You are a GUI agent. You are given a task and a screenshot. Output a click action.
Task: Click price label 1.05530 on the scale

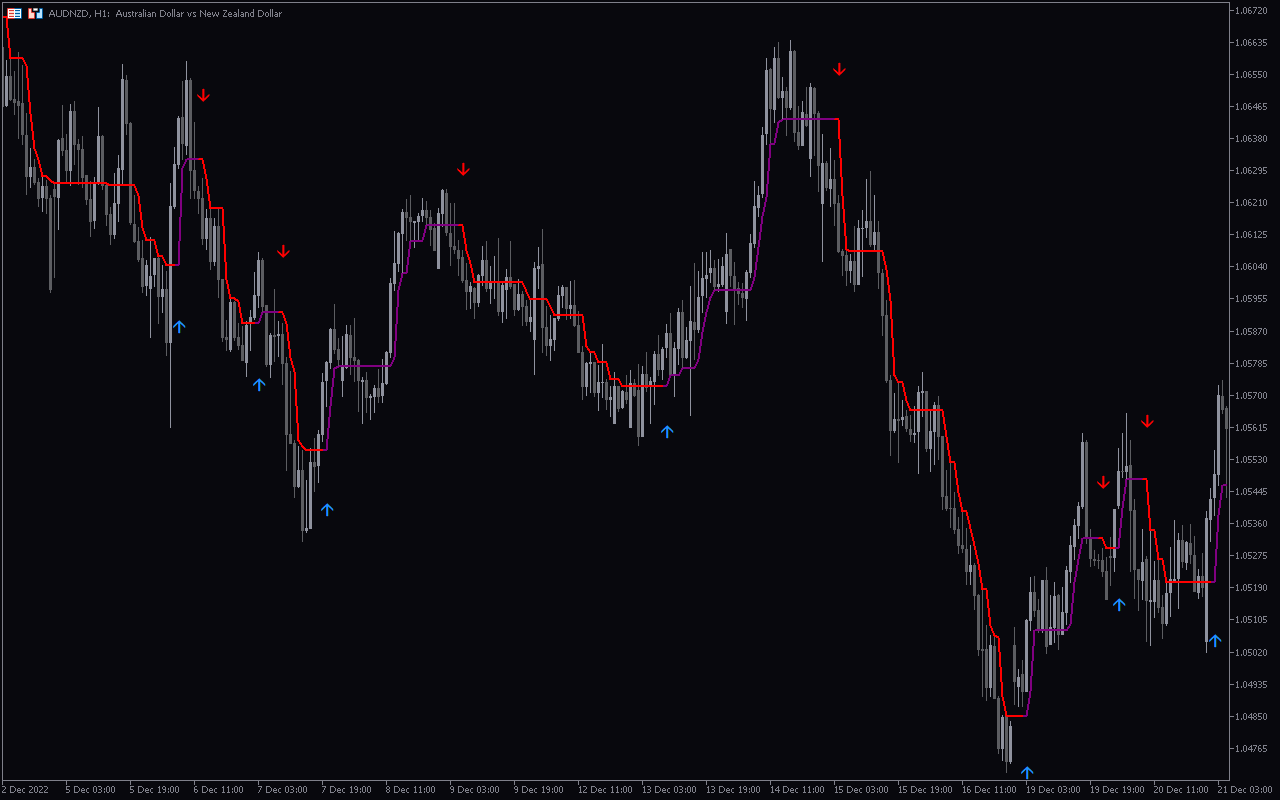click(1251, 459)
